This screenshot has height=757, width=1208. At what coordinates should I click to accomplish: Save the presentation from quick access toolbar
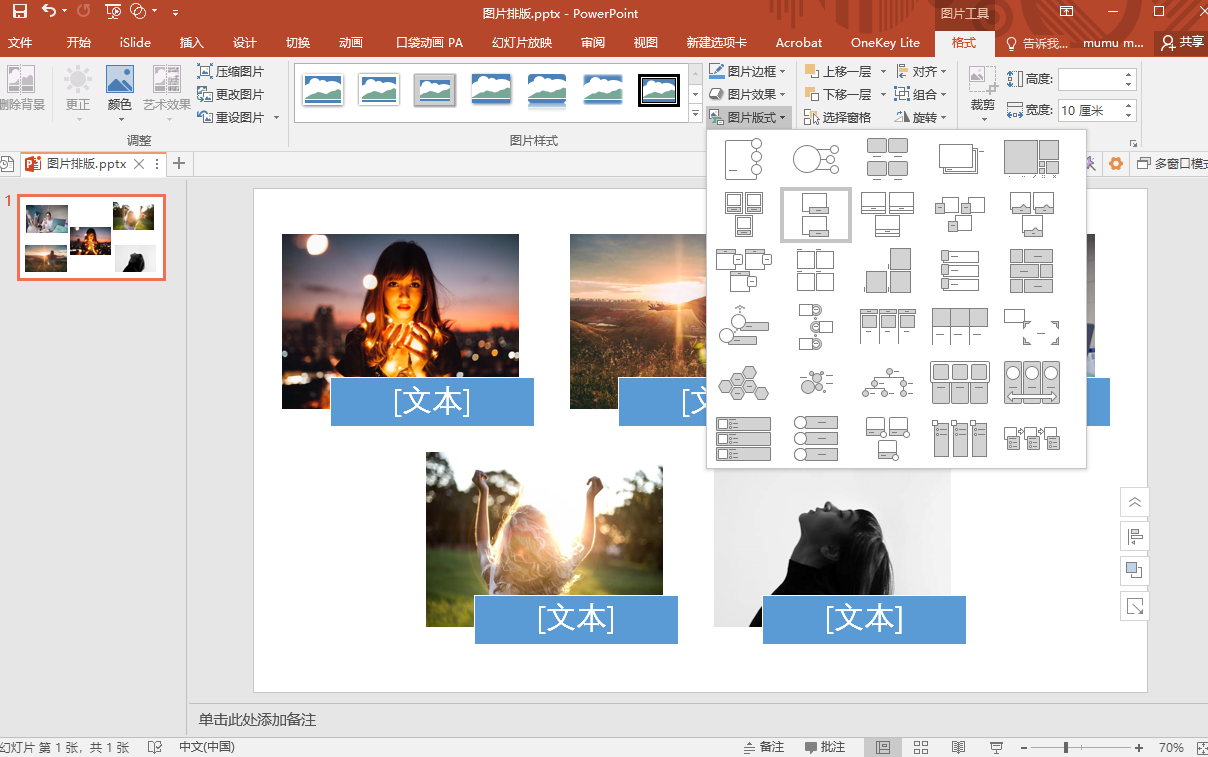pyautogui.click(x=19, y=12)
